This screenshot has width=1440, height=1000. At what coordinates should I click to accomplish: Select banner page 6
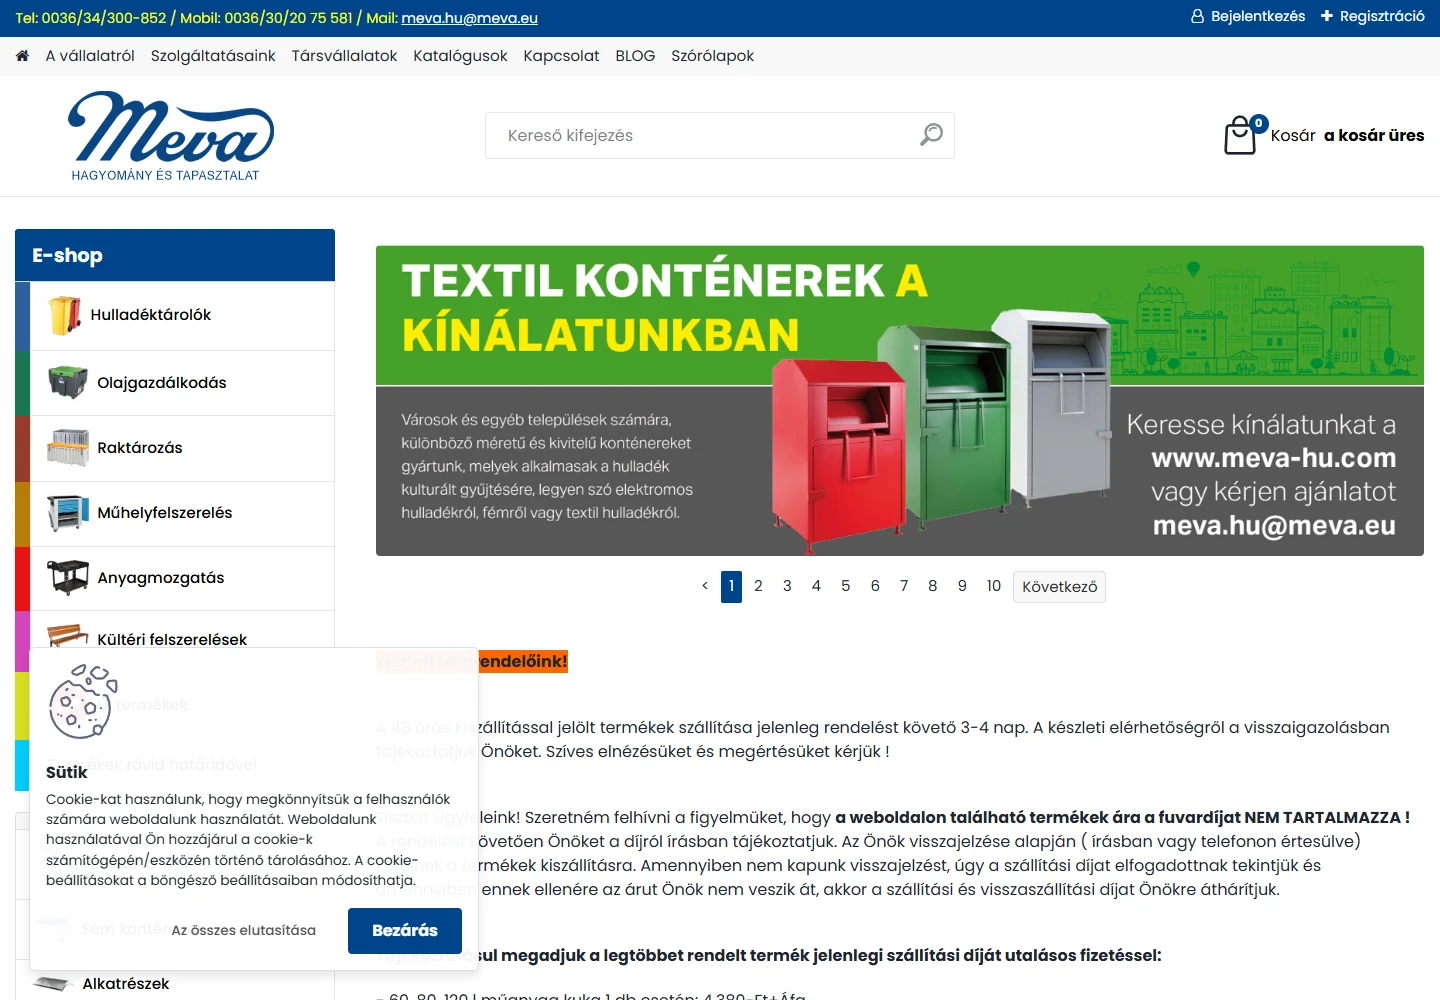point(875,586)
